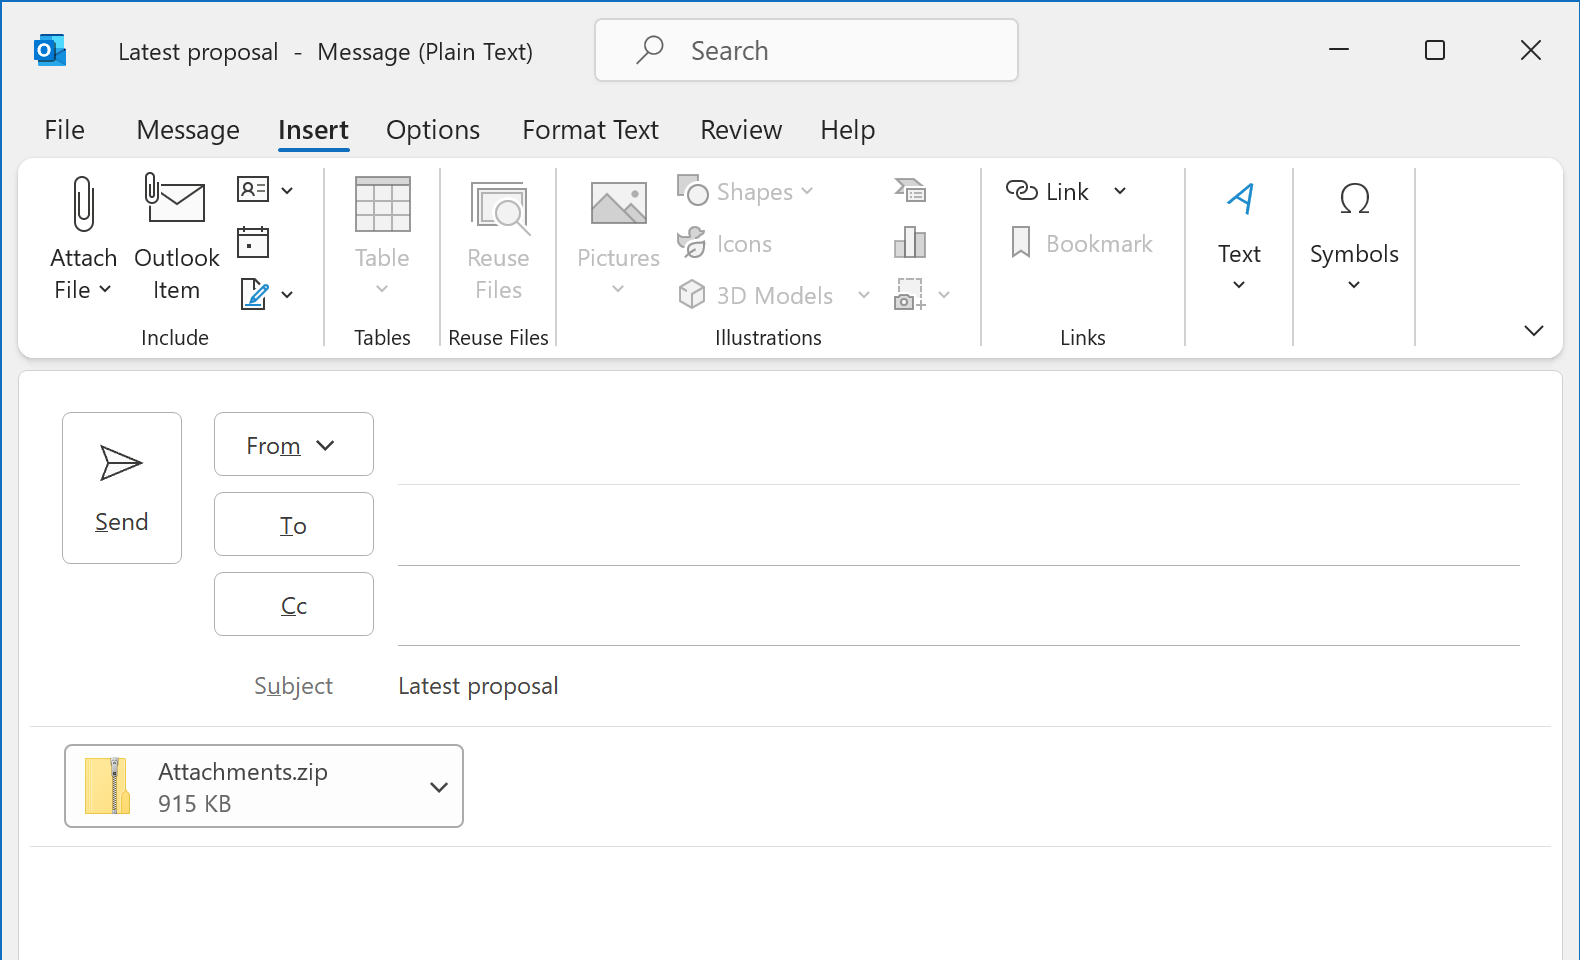The height and width of the screenshot is (960, 1580).
Task: Open the Help tab
Action: coord(848,130)
